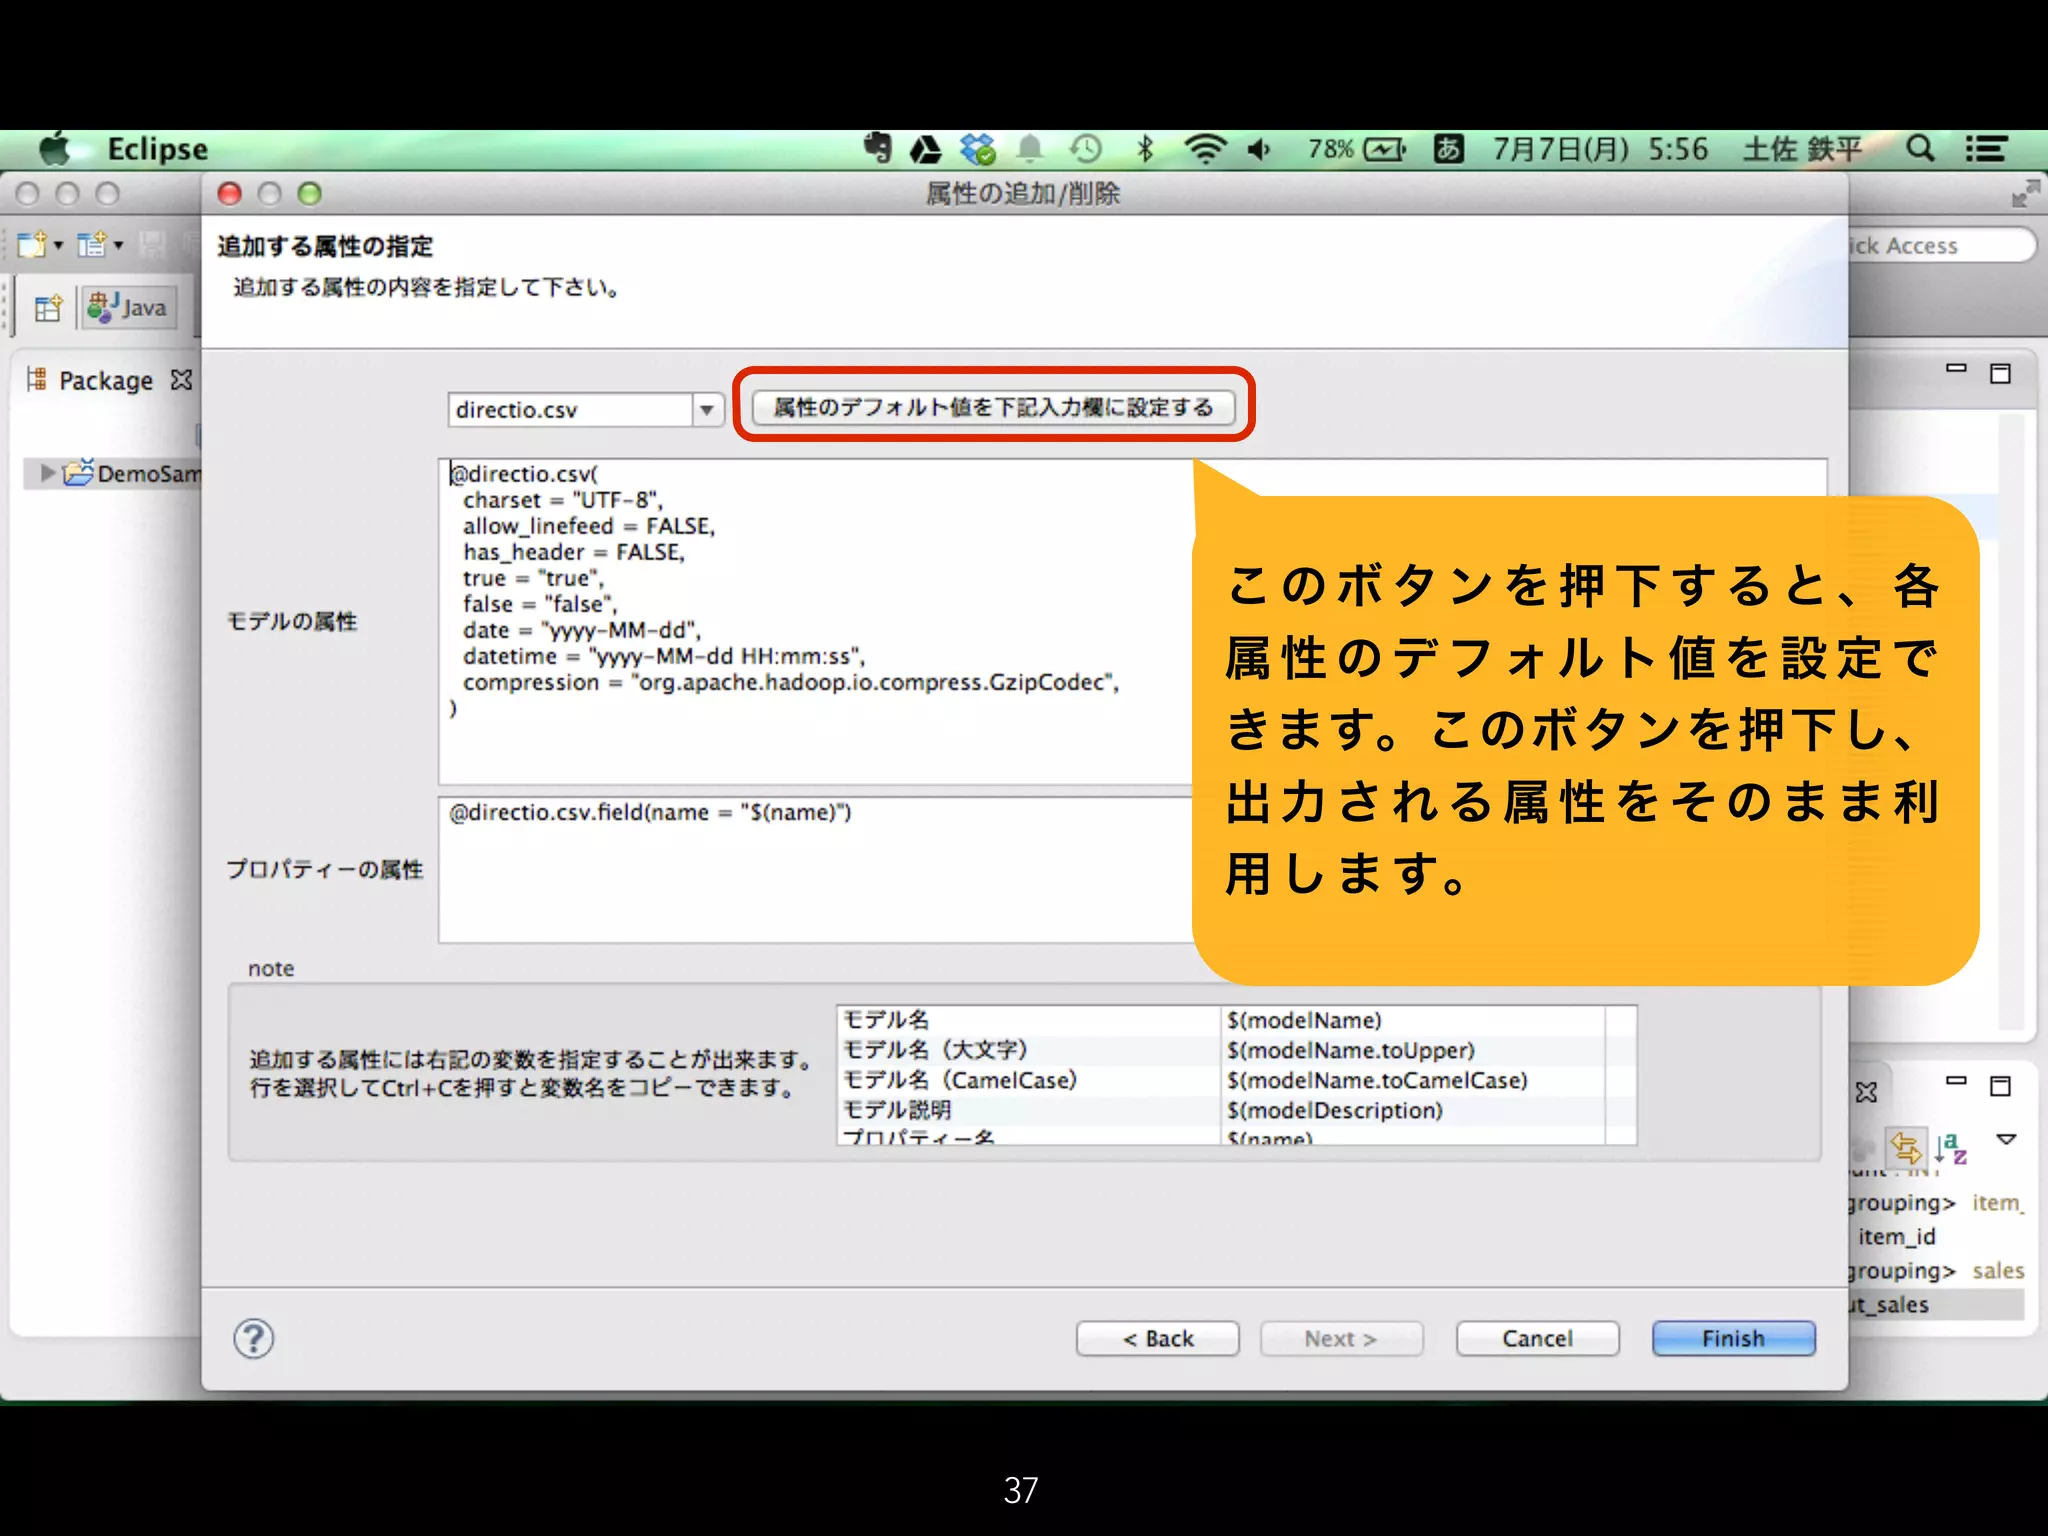Open Notification Center list icon

click(1986, 149)
